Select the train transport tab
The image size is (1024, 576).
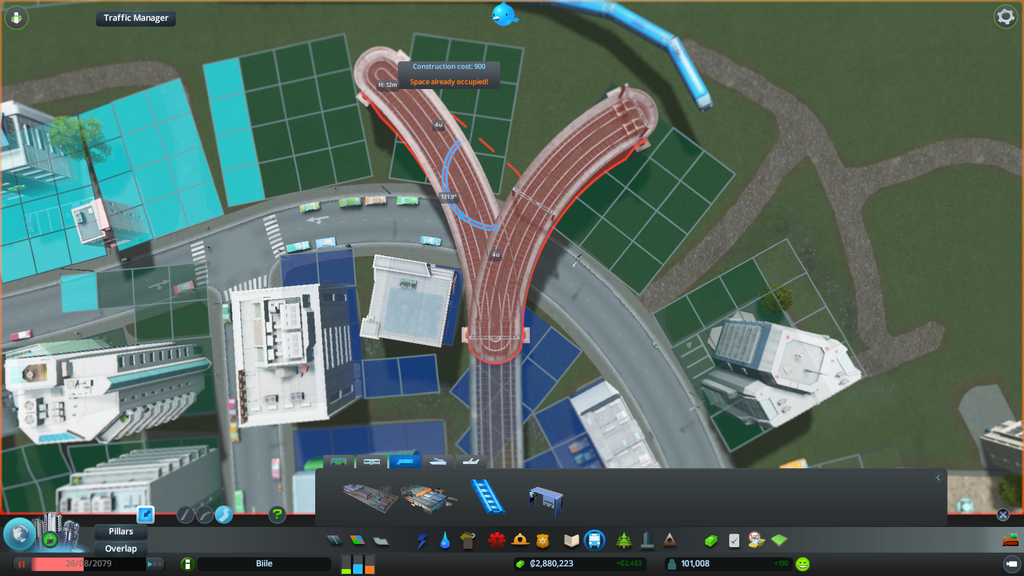pyautogui.click(x=405, y=462)
